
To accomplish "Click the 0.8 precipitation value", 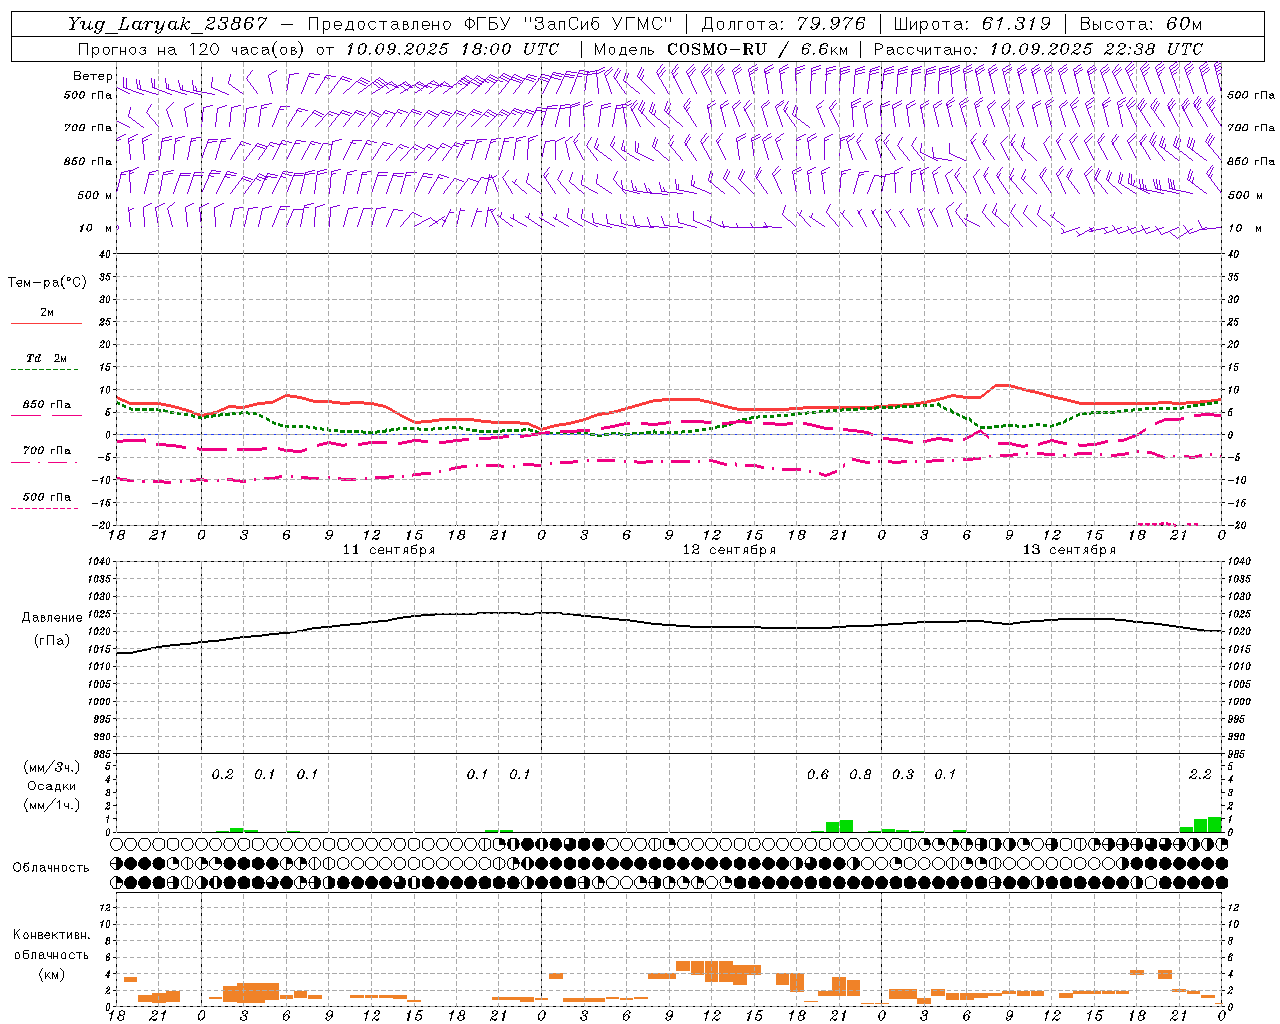I will pos(860,774).
